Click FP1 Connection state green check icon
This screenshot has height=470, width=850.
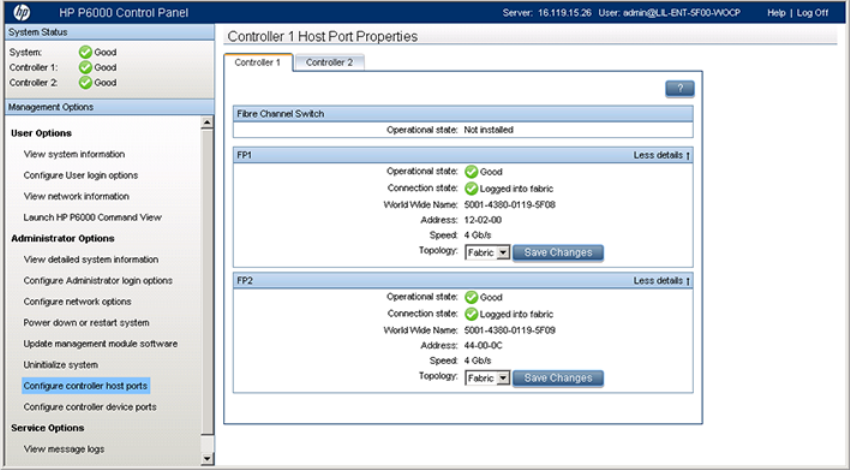coord(471,189)
